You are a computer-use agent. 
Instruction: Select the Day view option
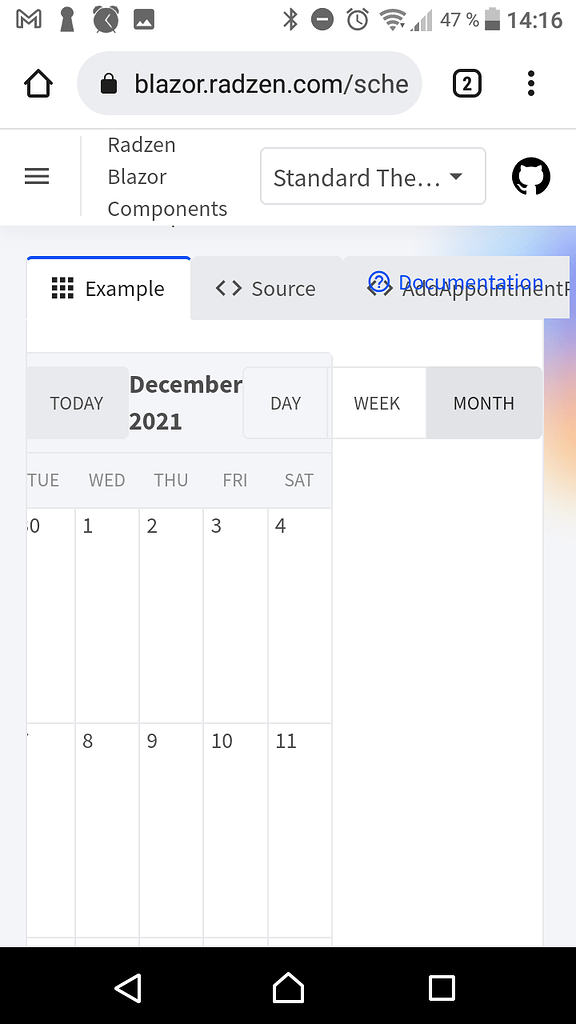[285, 403]
